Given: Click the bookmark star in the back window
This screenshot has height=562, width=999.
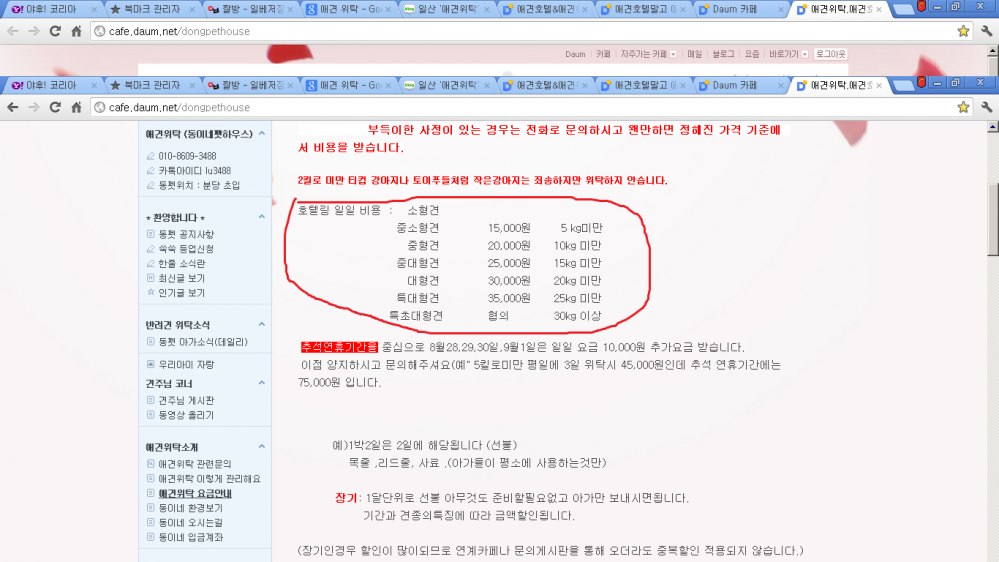Looking at the screenshot, I should 963,31.
